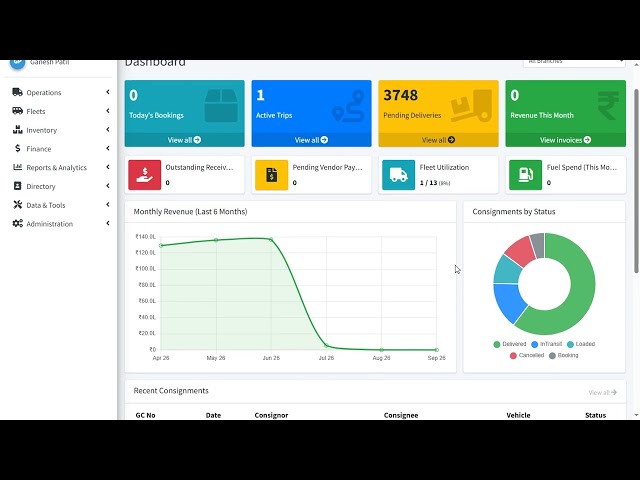
Task: Expand the Administration menu chevron
Action: pos(108,223)
